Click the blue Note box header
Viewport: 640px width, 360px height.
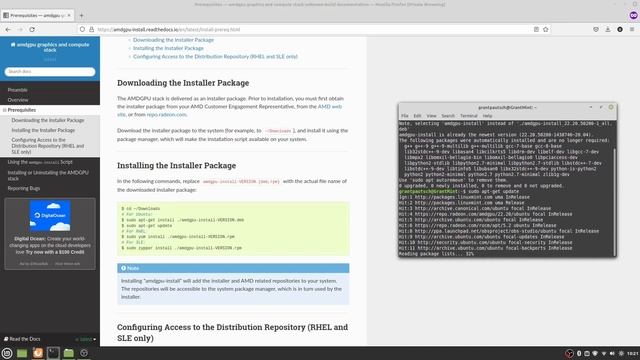tap(233, 268)
